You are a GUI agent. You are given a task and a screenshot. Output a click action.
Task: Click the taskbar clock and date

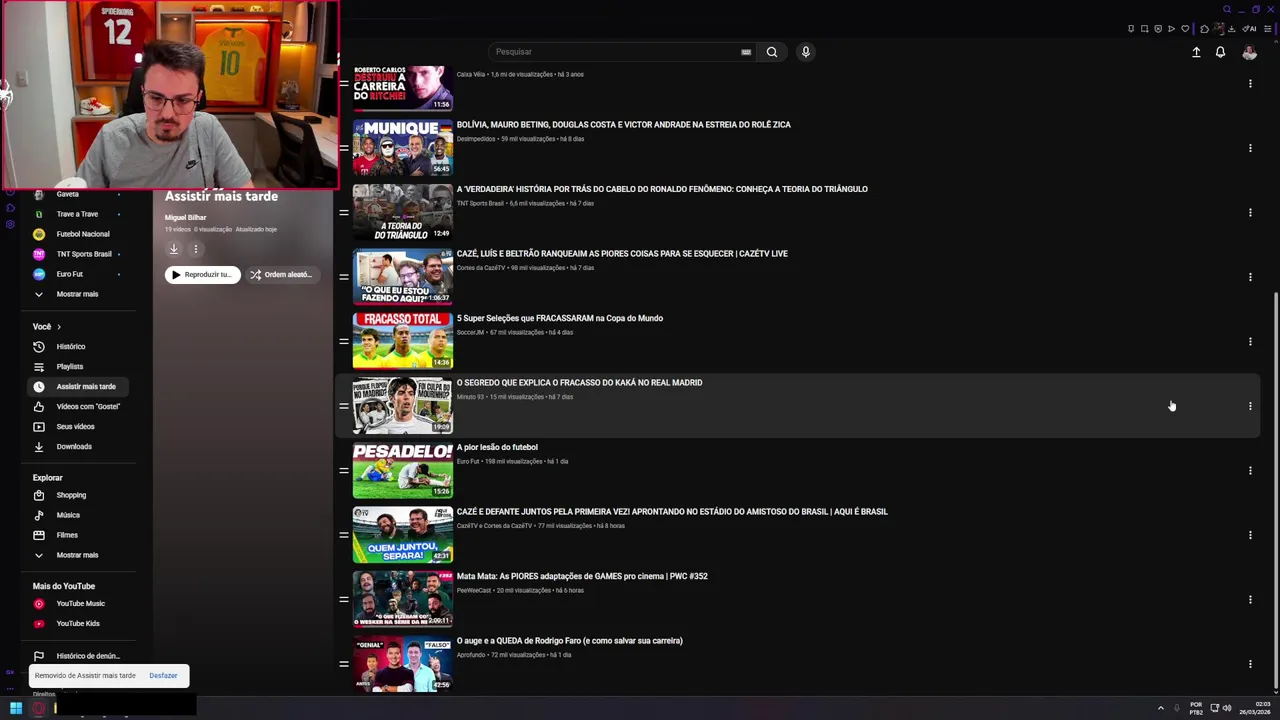click(x=1255, y=709)
